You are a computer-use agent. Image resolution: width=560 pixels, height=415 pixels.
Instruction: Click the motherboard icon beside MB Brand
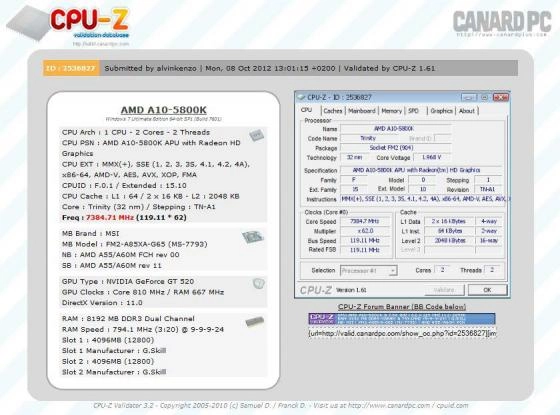click(252, 237)
